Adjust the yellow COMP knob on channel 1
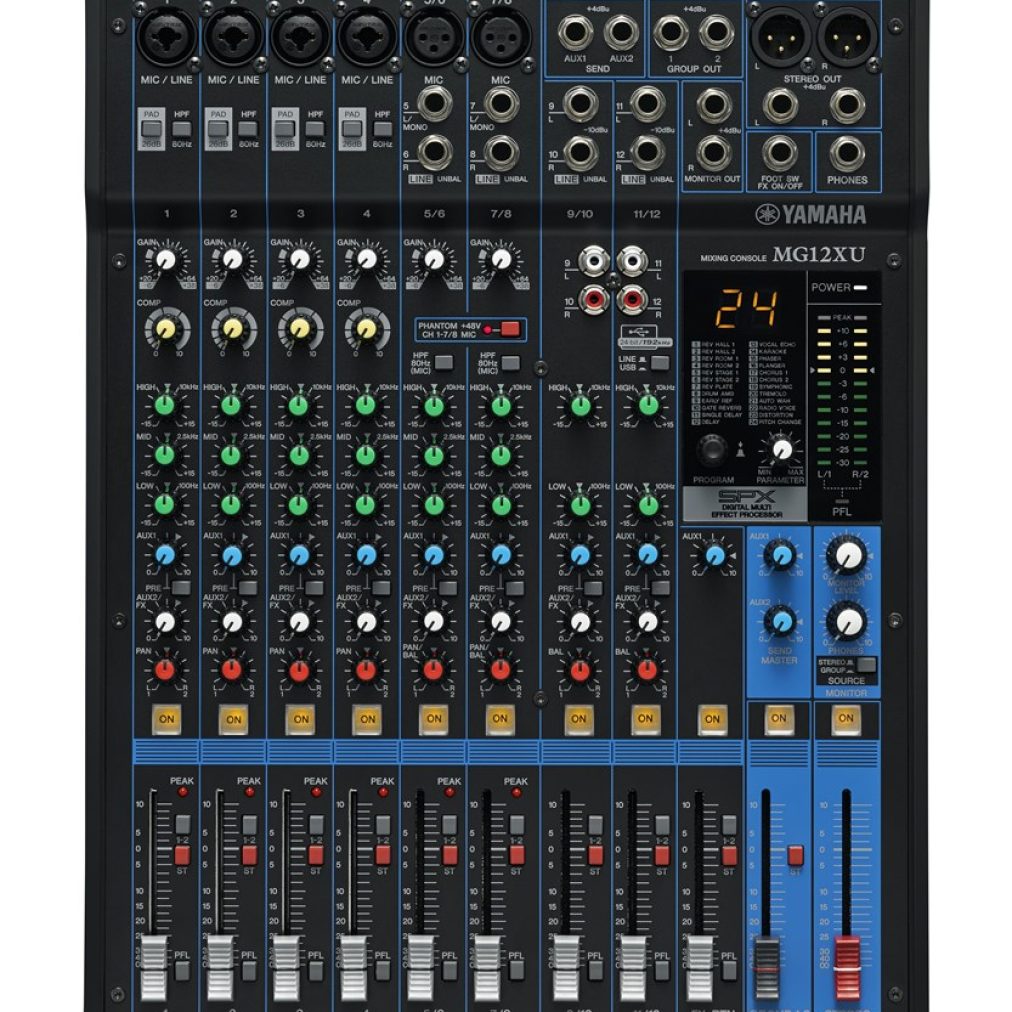Image resolution: width=1012 pixels, height=1012 pixels. pyautogui.click(x=165, y=329)
